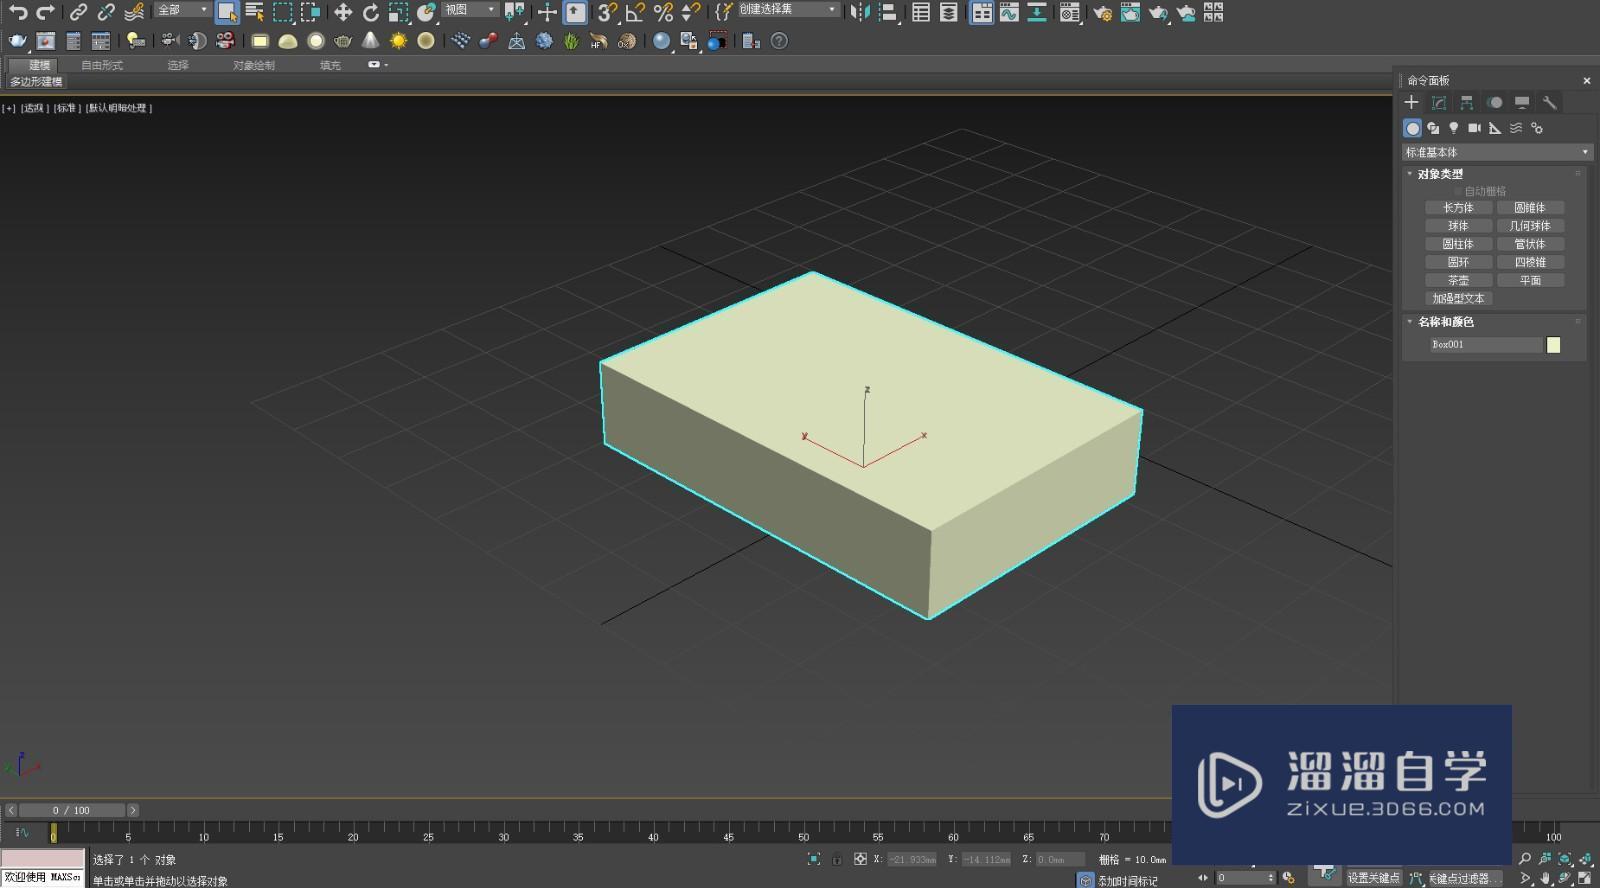Screen dimensions: 1600x888
Task: Click the Bind to Space Warp icon
Action: click(x=134, y=12)
